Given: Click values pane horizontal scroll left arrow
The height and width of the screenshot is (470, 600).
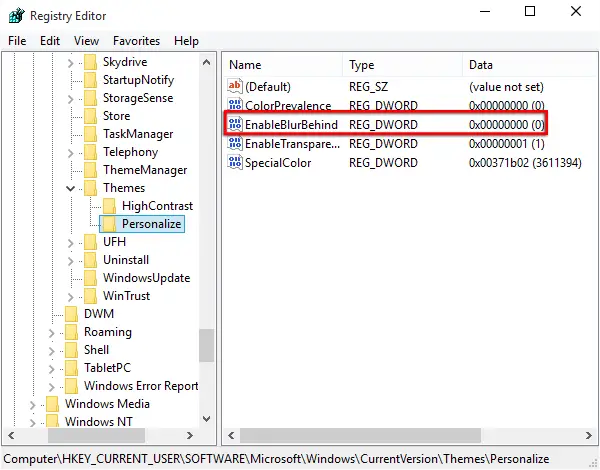Looking at the screenshot, I should [x=231, y=435].
